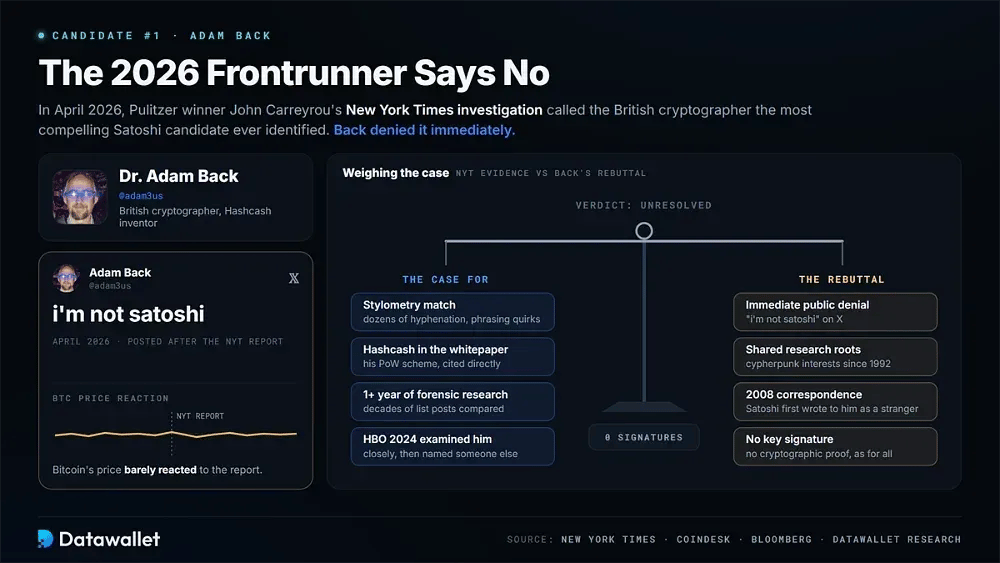Viewport: 1000px width, 563px height.
Task: Click 'APRIL 2026 · POSTED AFTER THE NYT REPORT'
Action: click(168, 342)
